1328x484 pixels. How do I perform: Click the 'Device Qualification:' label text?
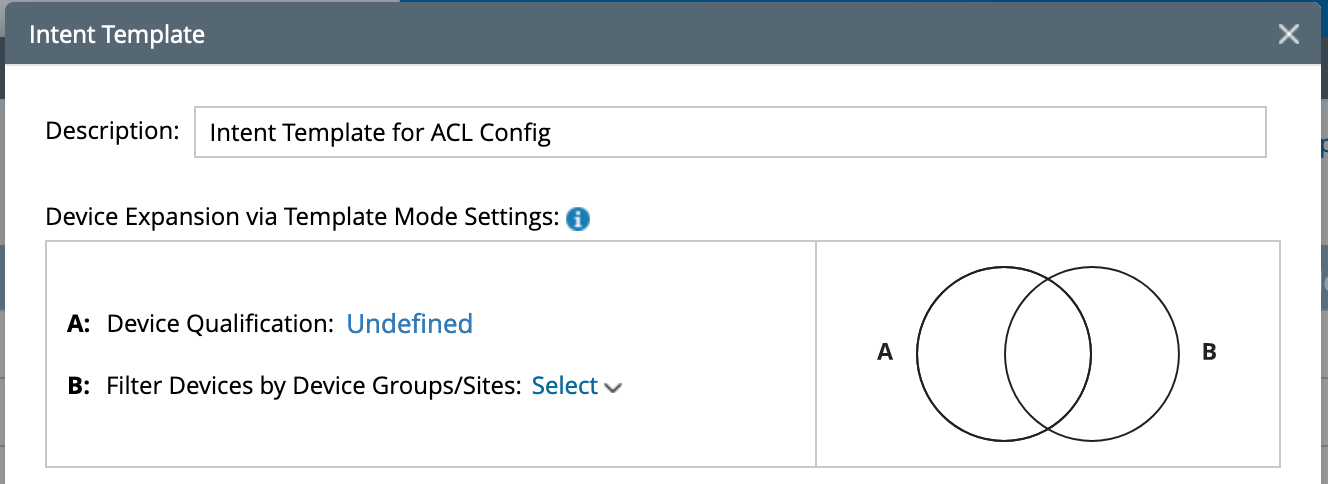point(220,324)
